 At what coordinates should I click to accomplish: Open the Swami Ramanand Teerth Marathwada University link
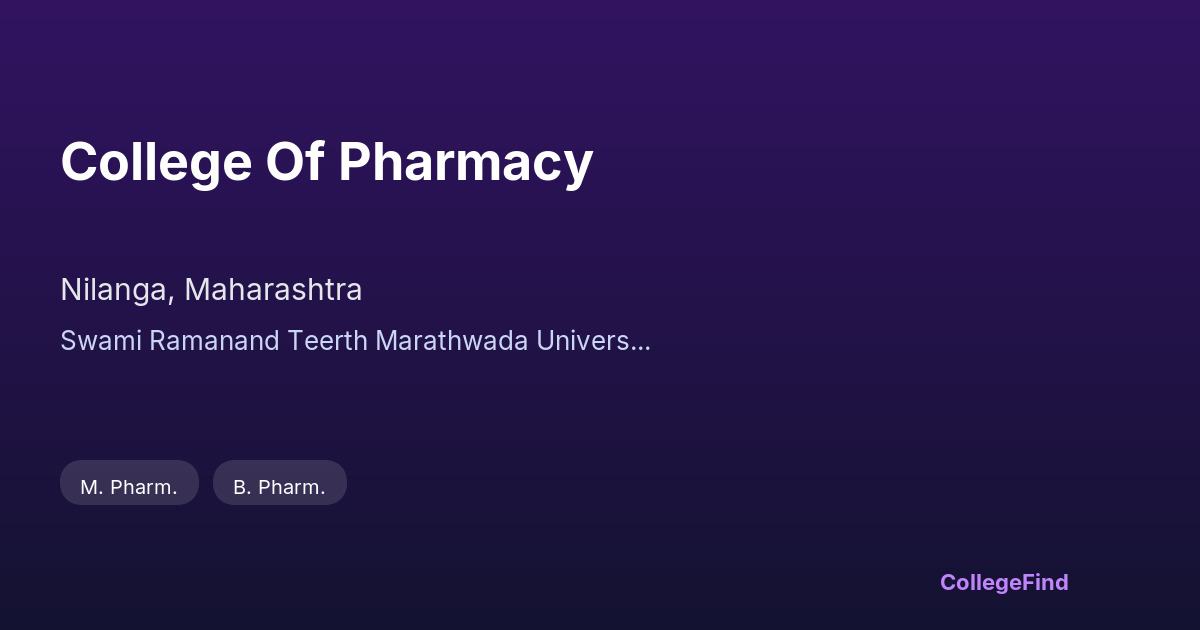[x=355, y=340]
